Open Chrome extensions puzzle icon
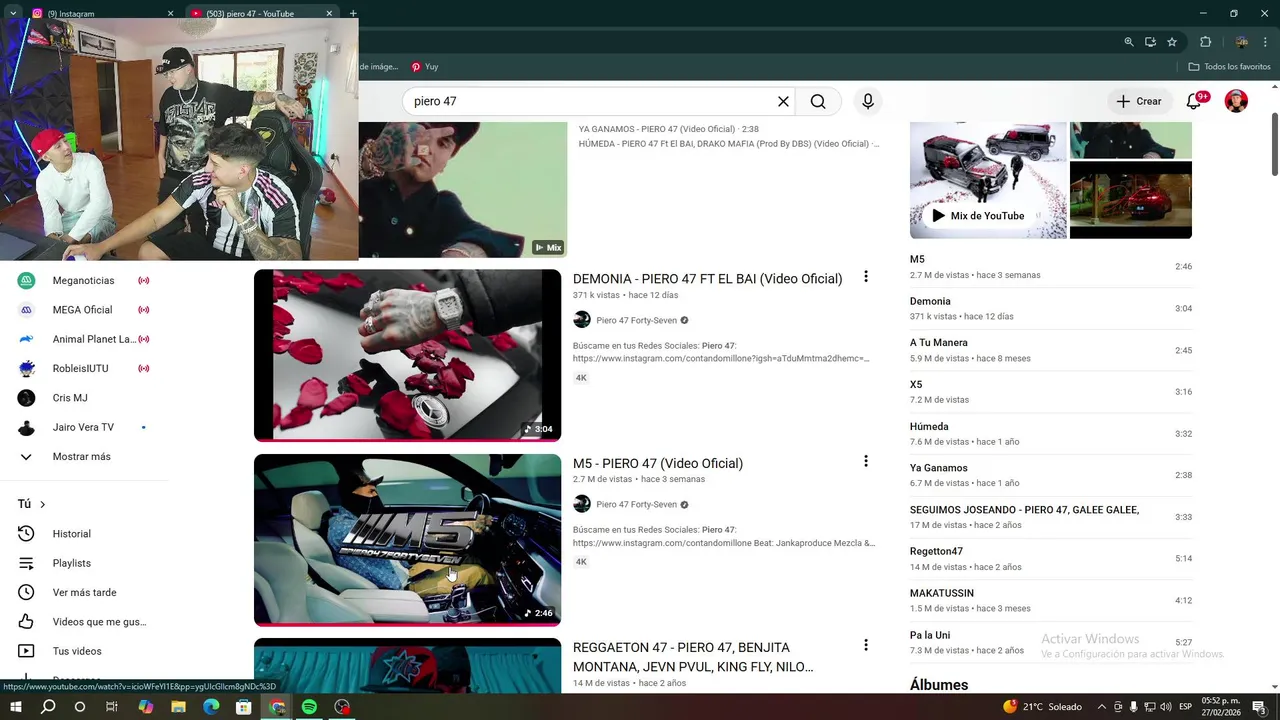 [1205, 42]
